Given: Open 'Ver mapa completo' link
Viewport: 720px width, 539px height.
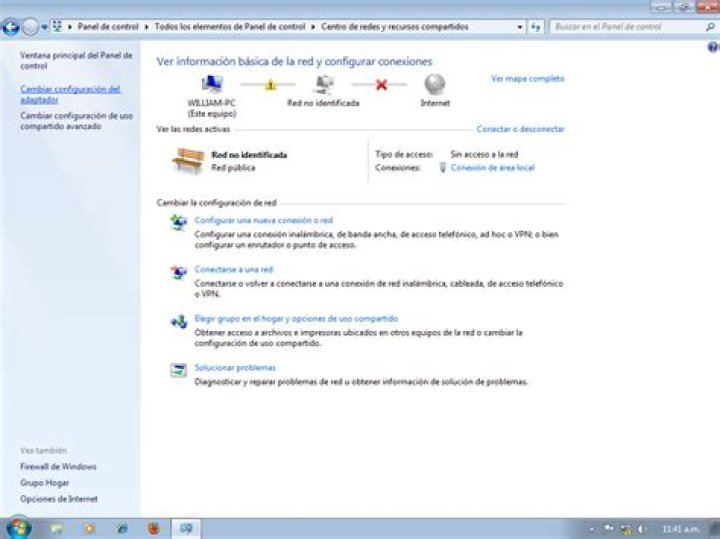Looking at the screenshot, I should 528,79.
